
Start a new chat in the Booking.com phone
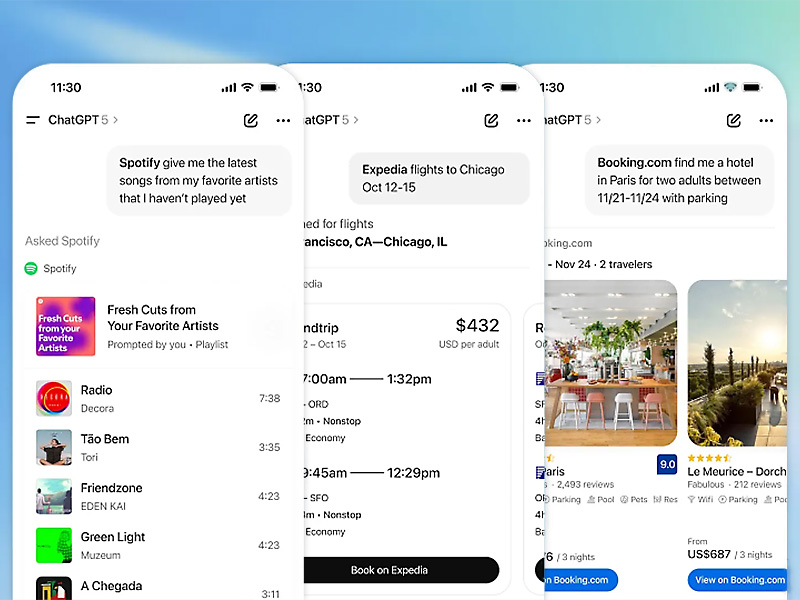[x=734, y=120]
